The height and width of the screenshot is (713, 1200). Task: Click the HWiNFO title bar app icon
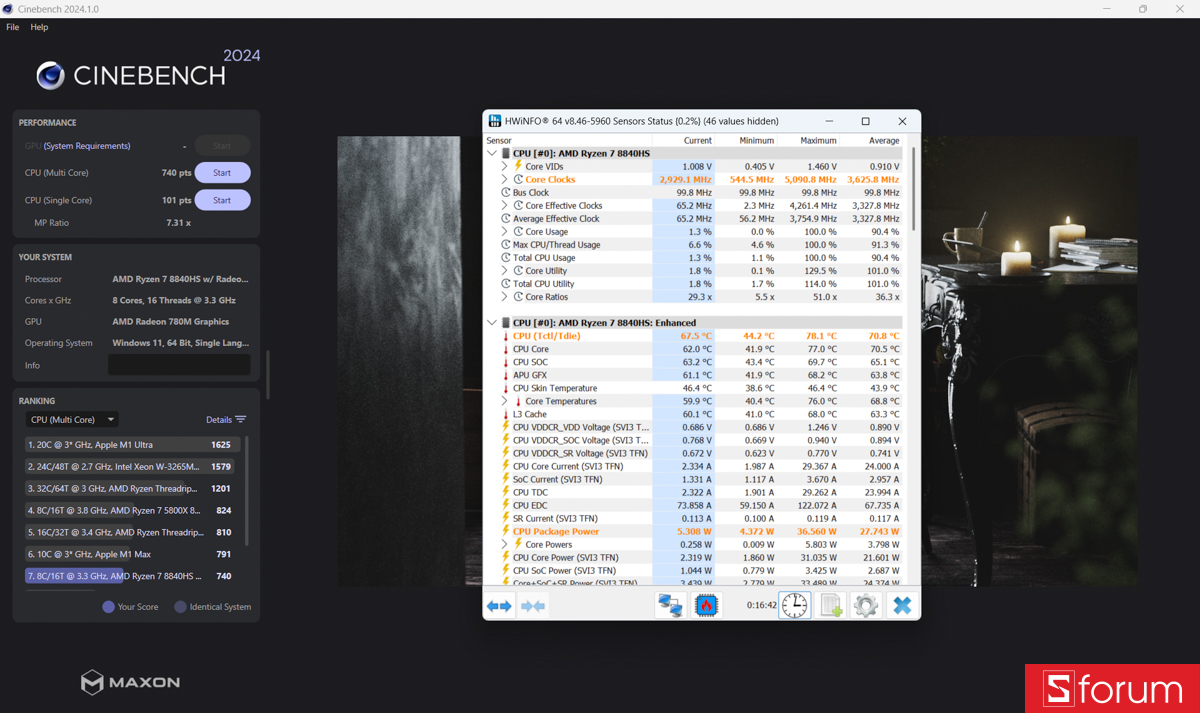(495, 121)
